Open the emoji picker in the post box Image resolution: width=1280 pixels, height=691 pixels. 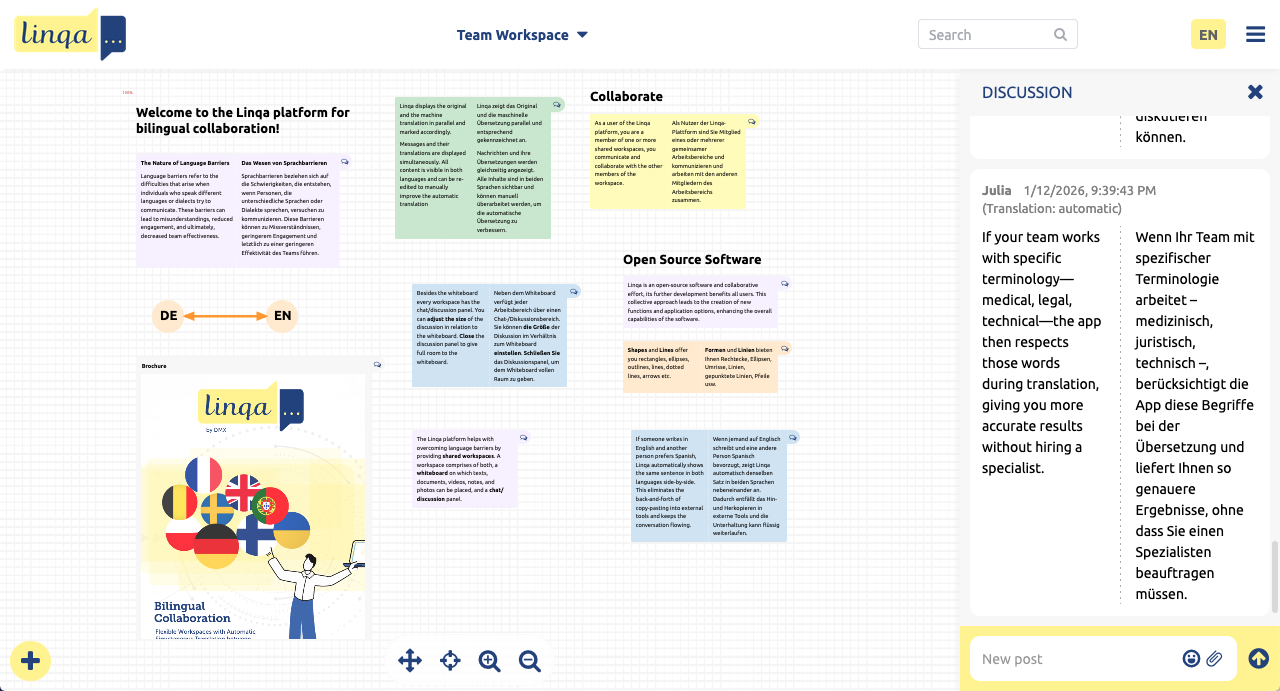tap(1191, 658)
